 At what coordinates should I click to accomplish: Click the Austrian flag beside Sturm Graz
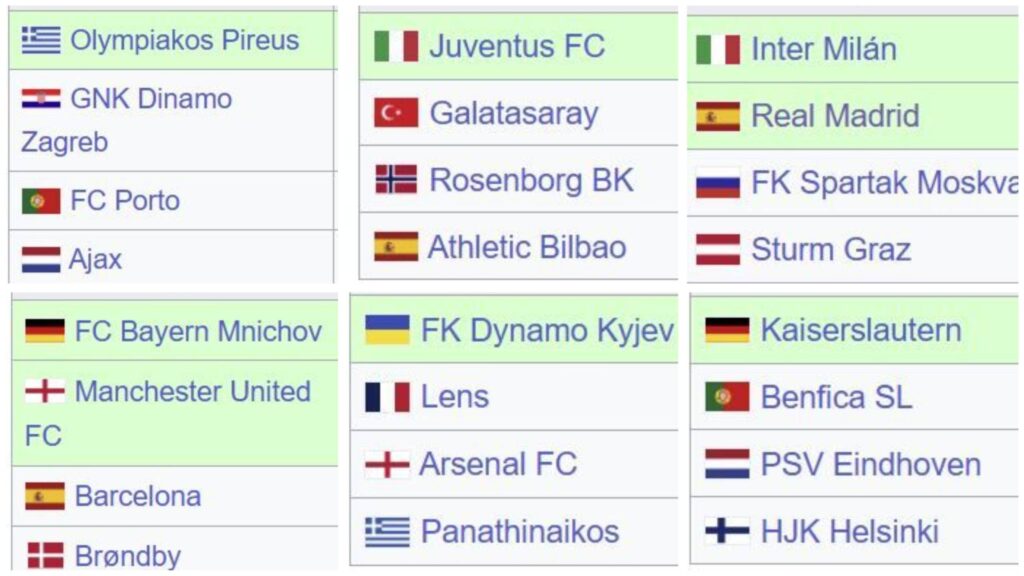pyautogui.click(x=718, y=249)
